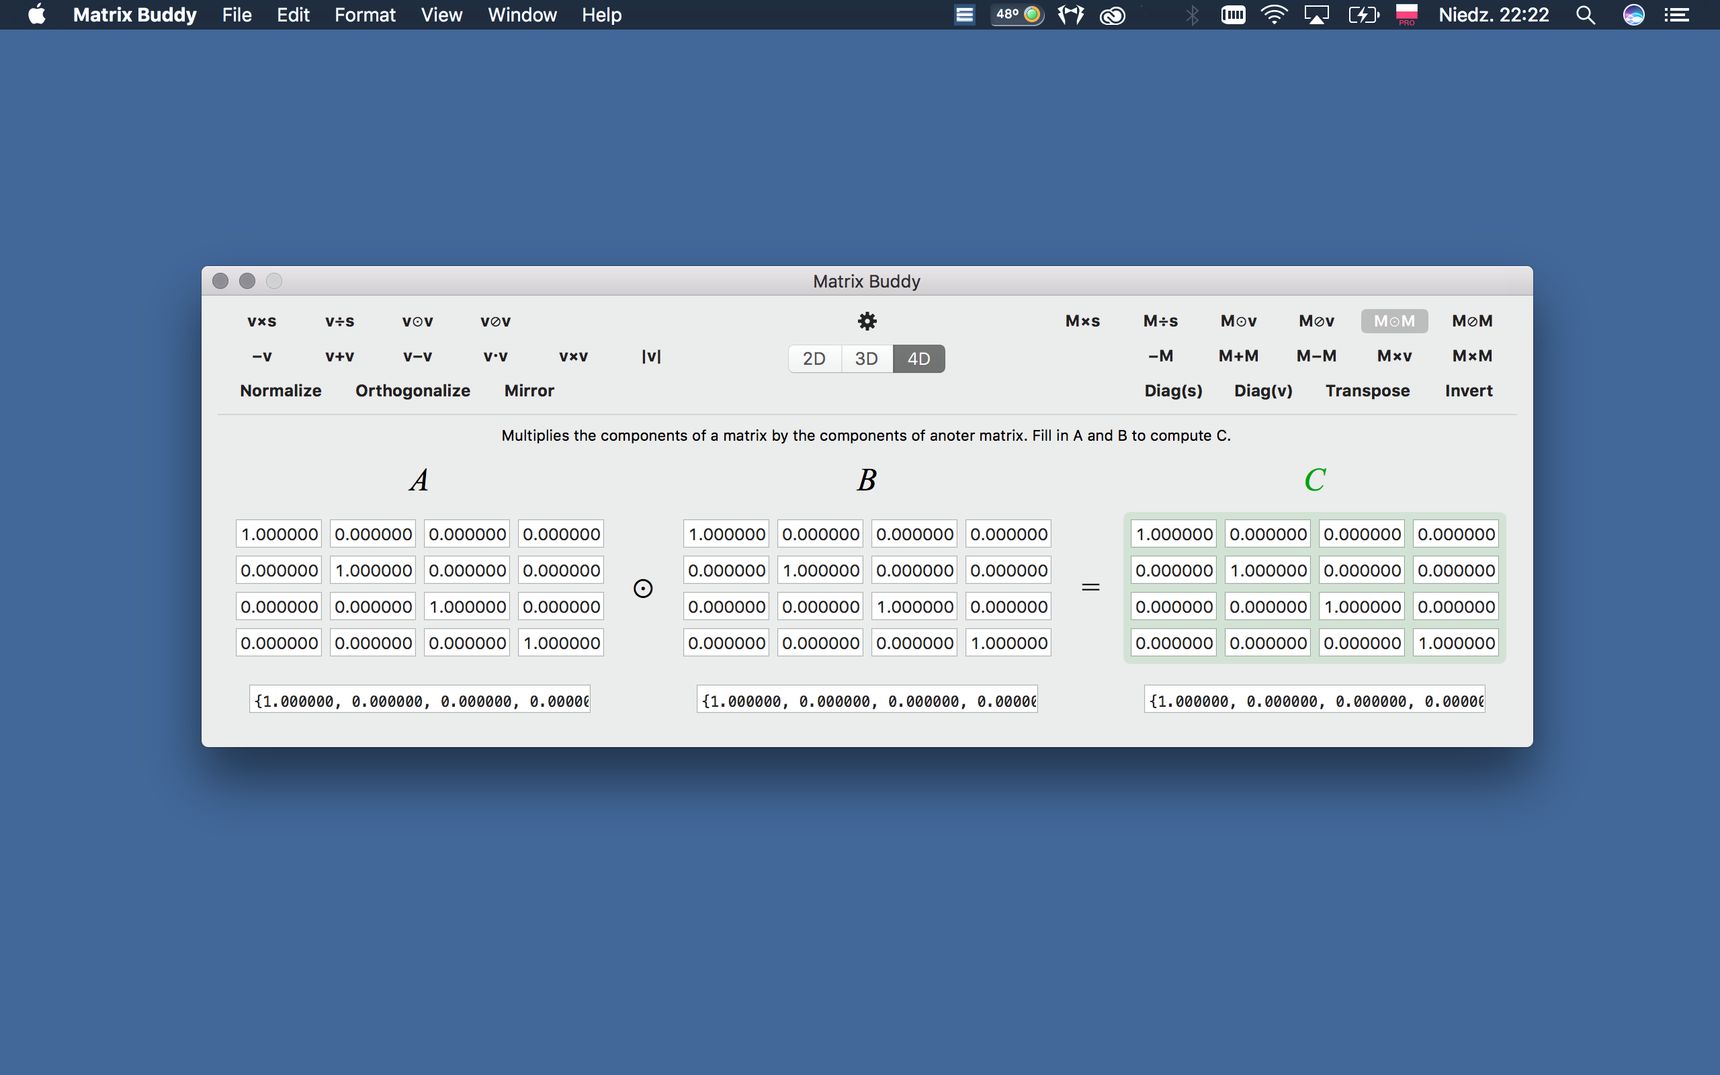Click the Orthogonalize operation
This screenshot has width=1720, height=1075.
(x=413, y=391)
